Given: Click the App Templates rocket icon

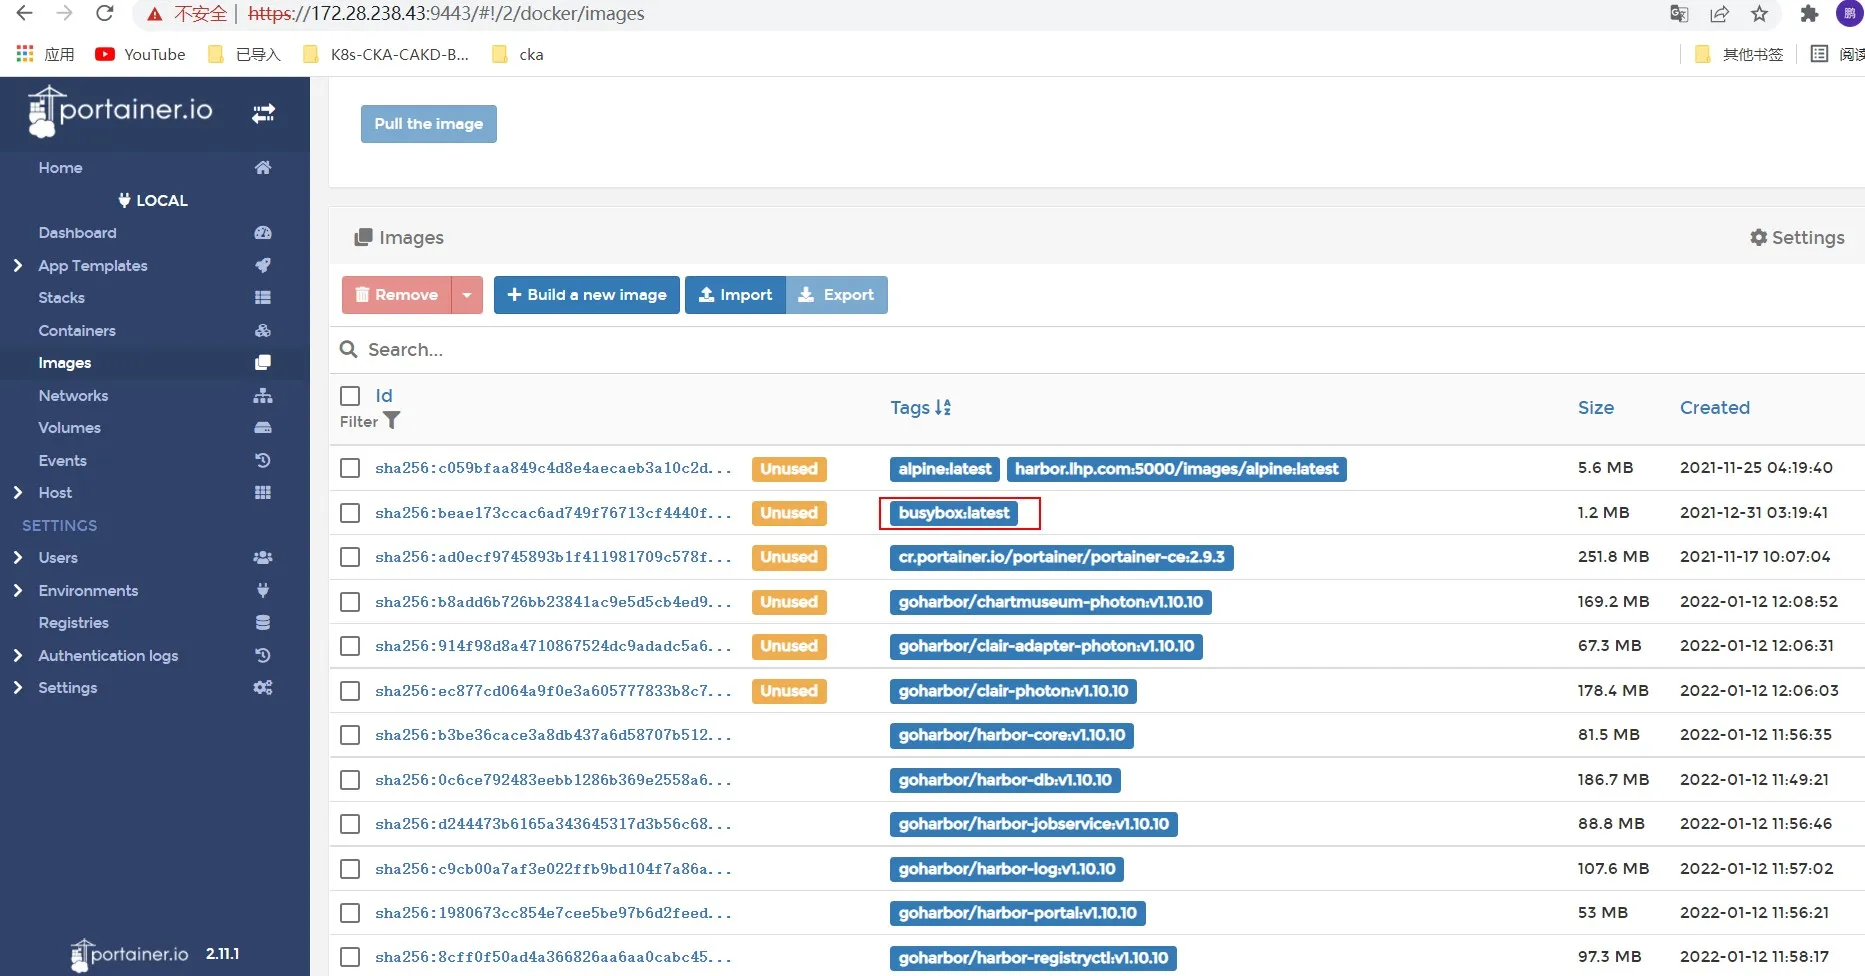Looking at the screenshot, I should point(263,265).
